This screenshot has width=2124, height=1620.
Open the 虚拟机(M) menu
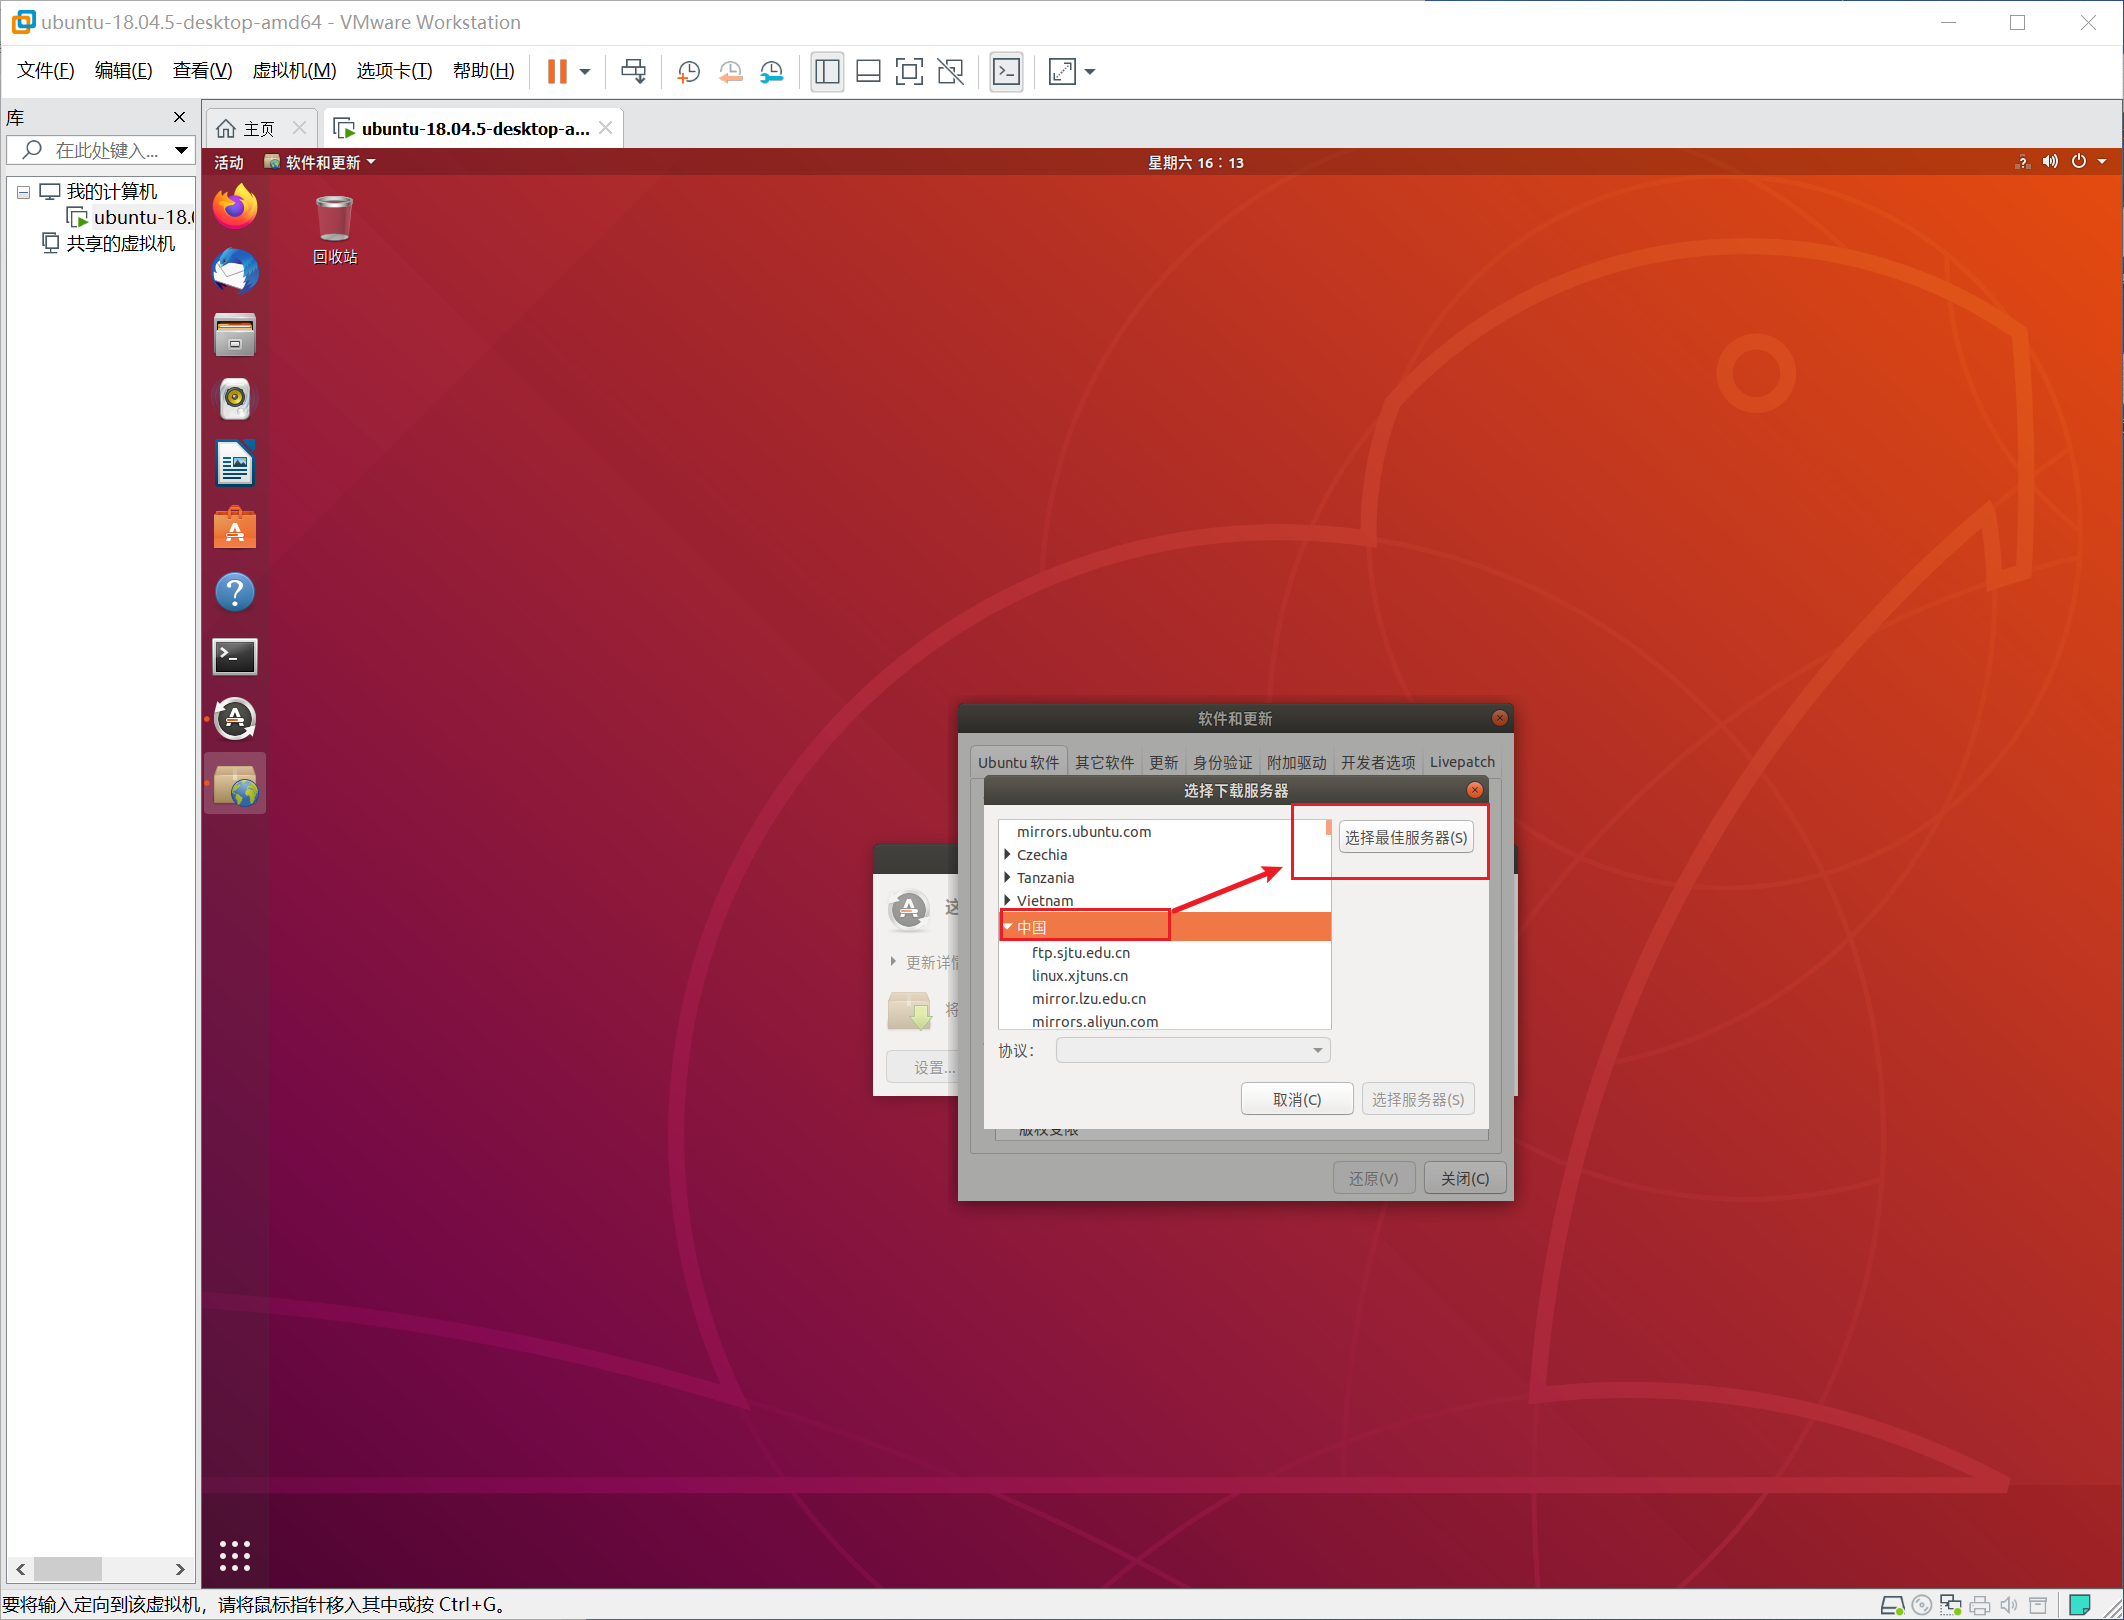(x=294, y=71)
